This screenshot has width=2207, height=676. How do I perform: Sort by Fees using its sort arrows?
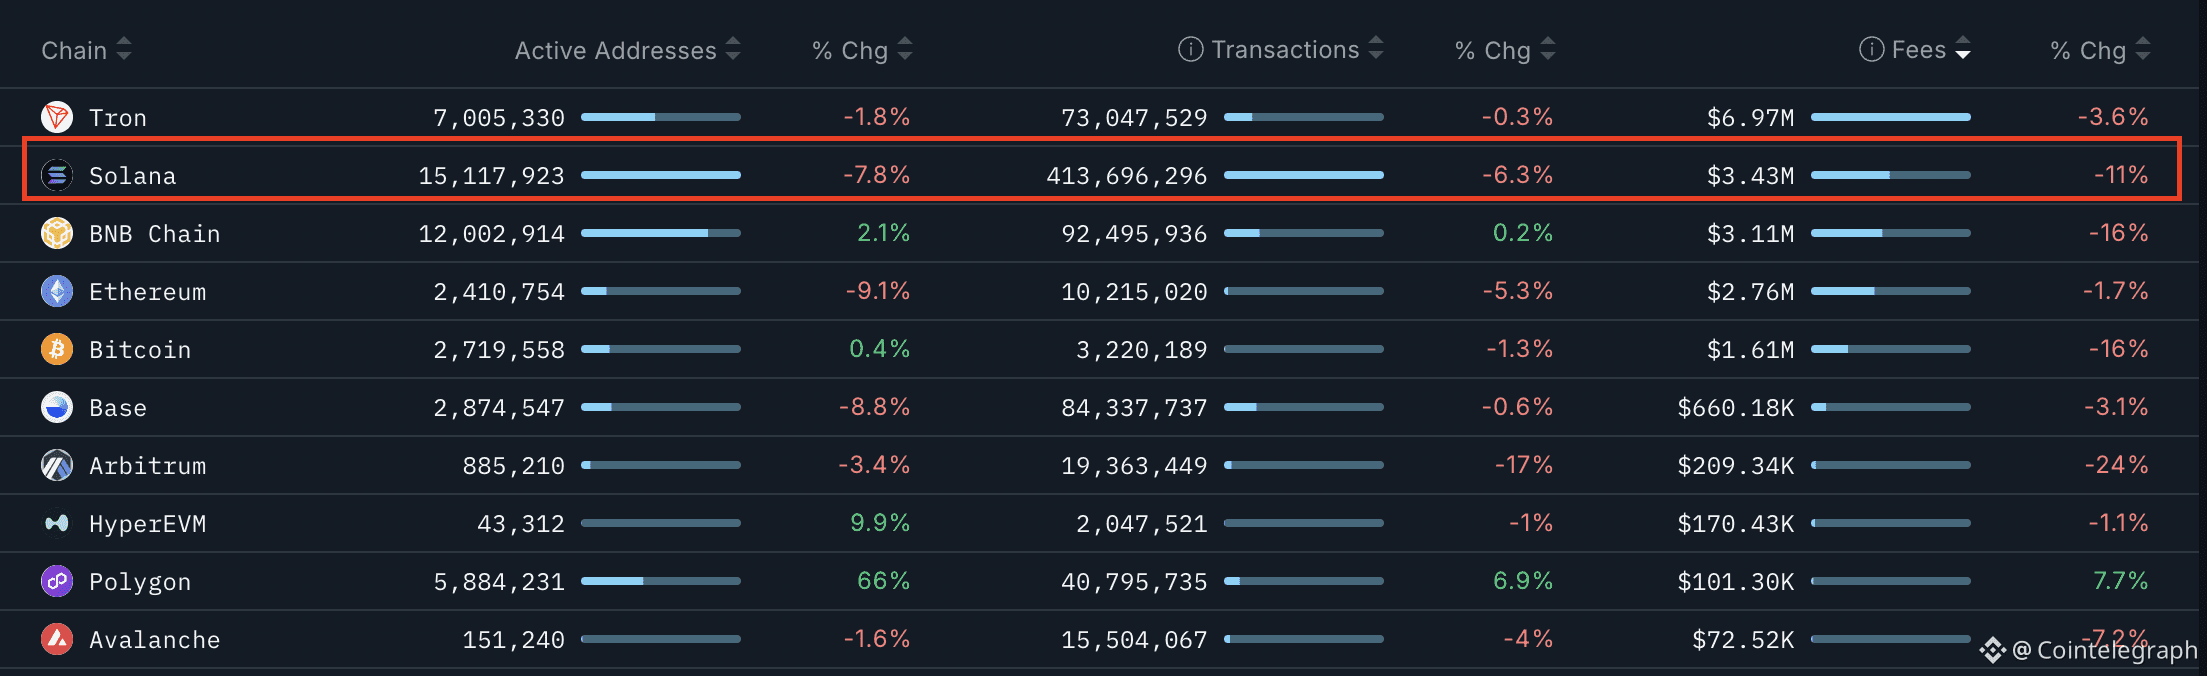click(1963, 49)
